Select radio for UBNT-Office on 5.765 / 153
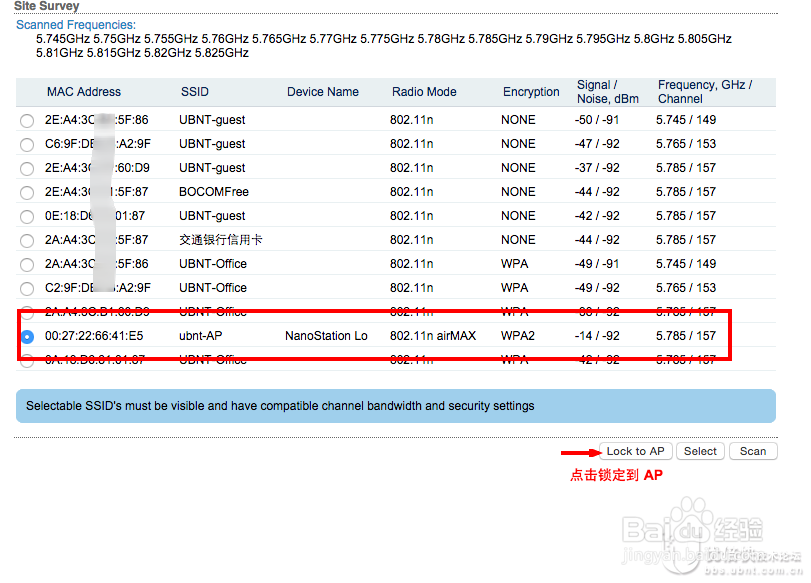Viewport: 811px width, 583px height. click(27, 288)
